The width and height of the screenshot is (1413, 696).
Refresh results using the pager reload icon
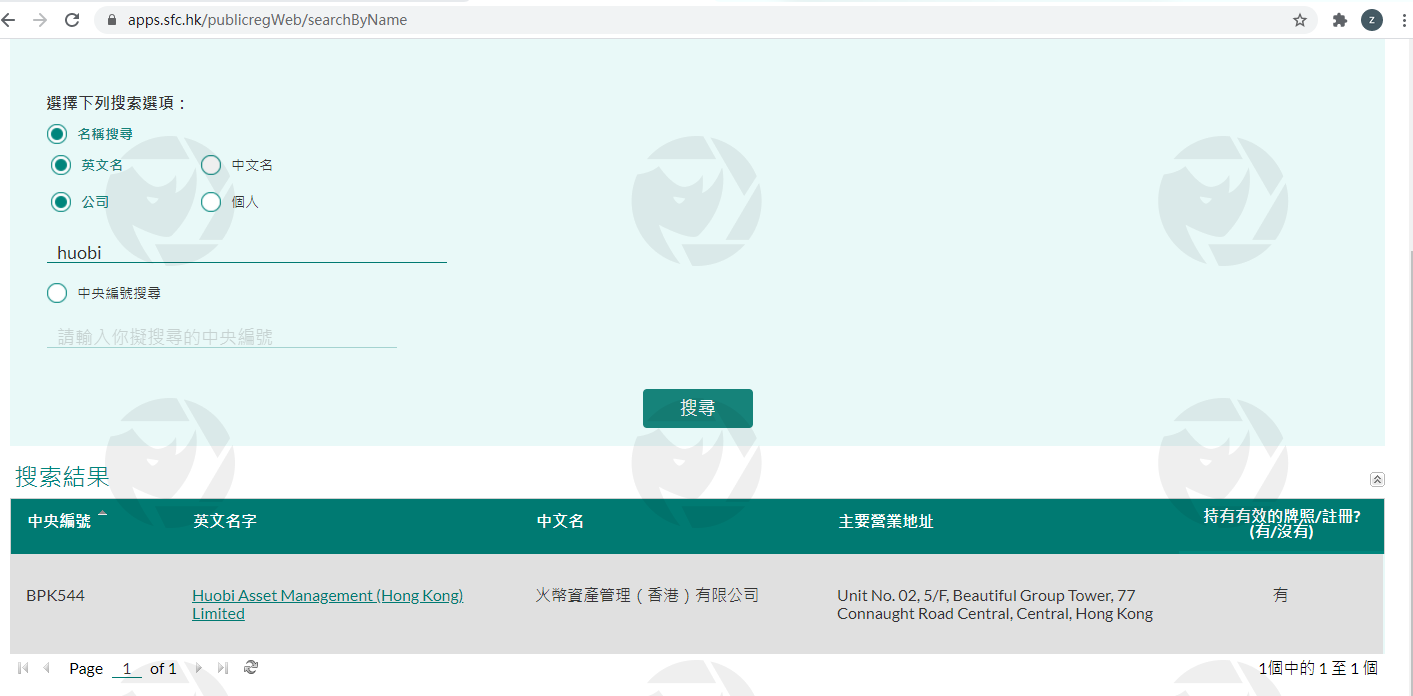point(251,668)
